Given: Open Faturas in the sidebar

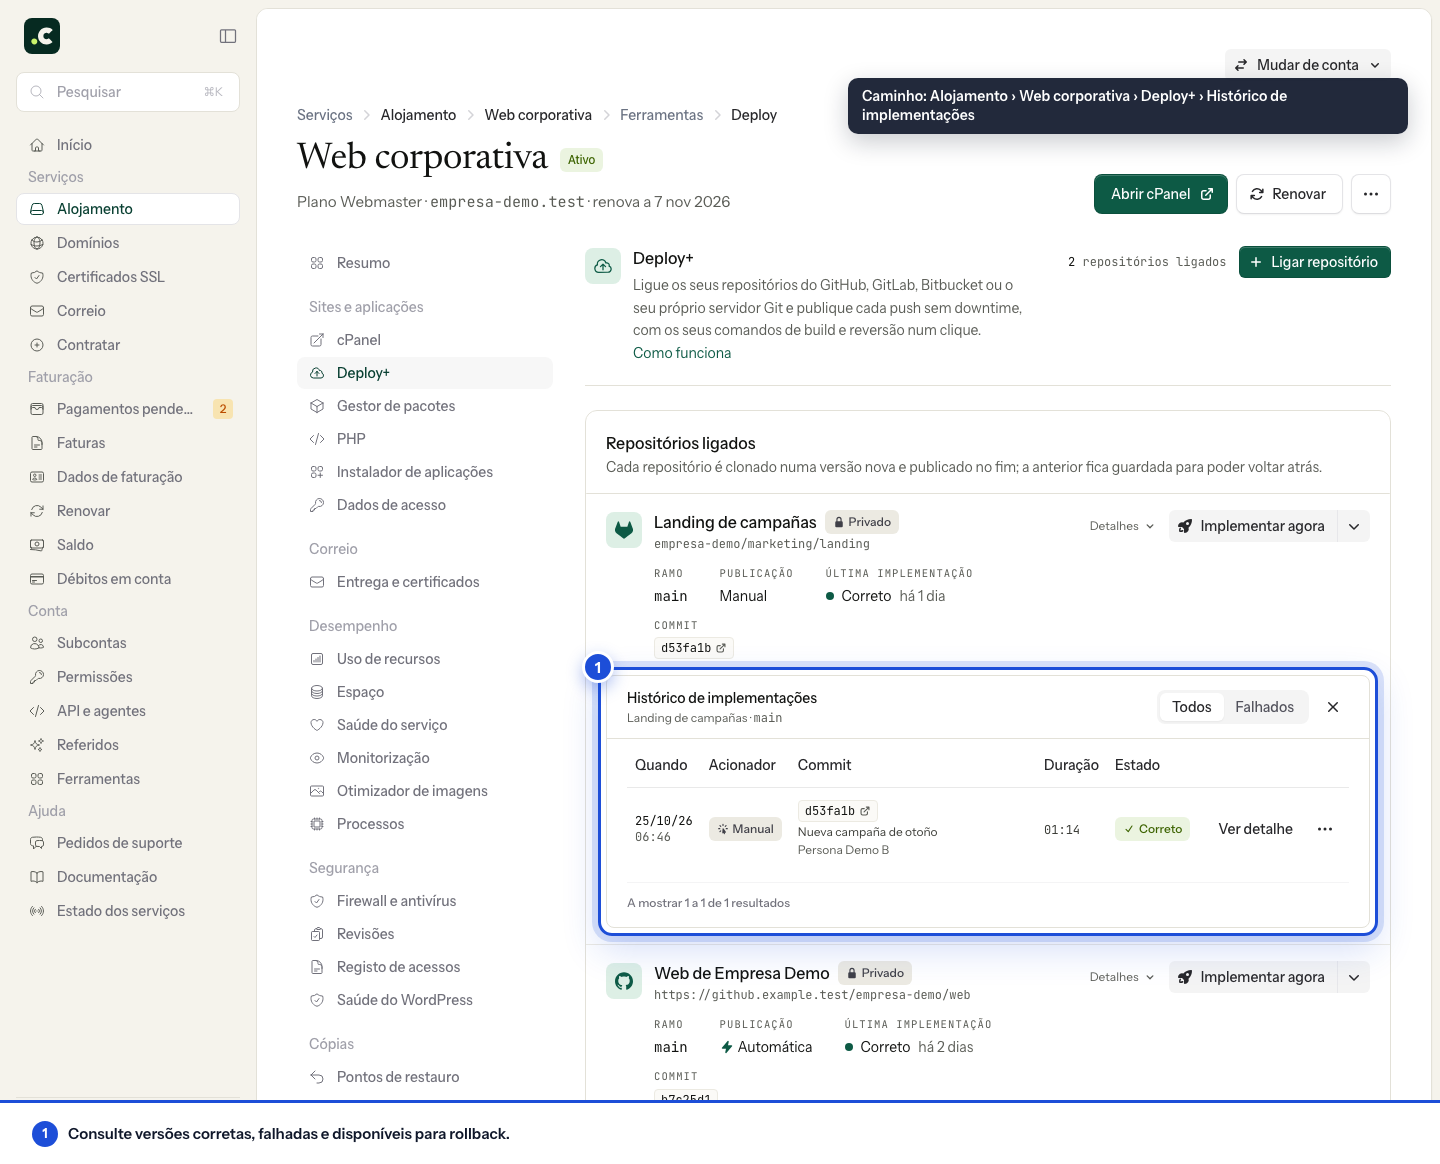Looking at the screenshot, I should 128,443.
